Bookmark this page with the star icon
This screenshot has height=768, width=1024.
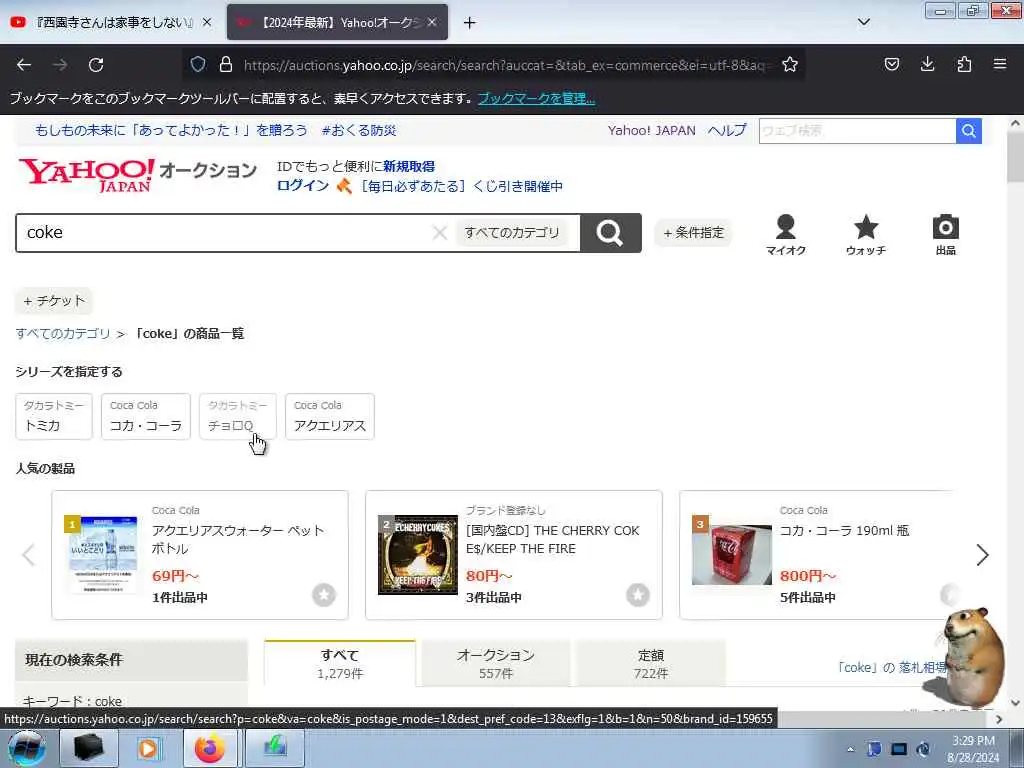click(x=790, y=64)
